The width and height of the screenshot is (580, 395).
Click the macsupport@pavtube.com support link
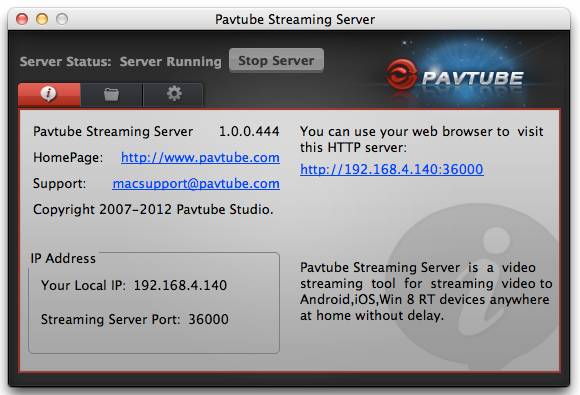(x=196, y=183)
